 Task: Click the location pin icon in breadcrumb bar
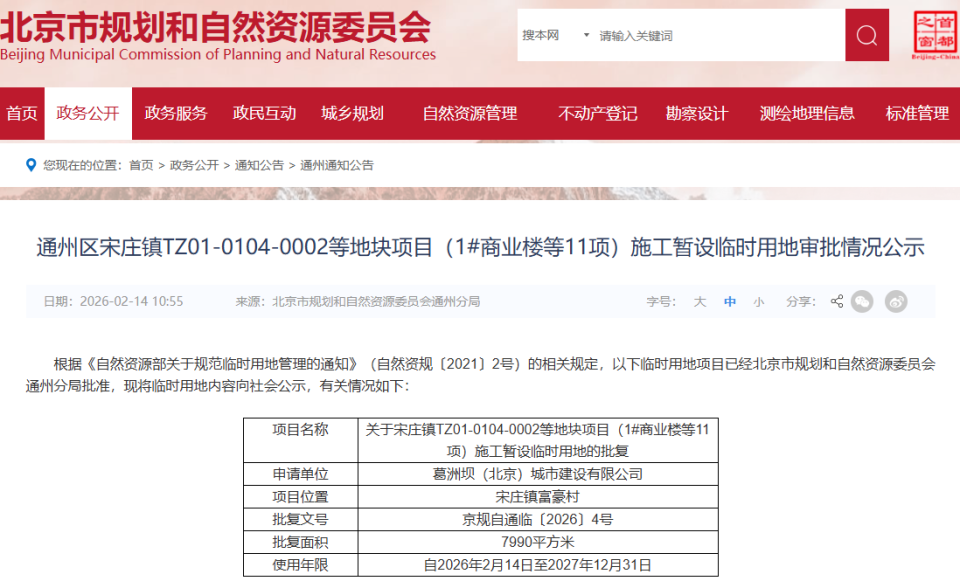(30, 162)
